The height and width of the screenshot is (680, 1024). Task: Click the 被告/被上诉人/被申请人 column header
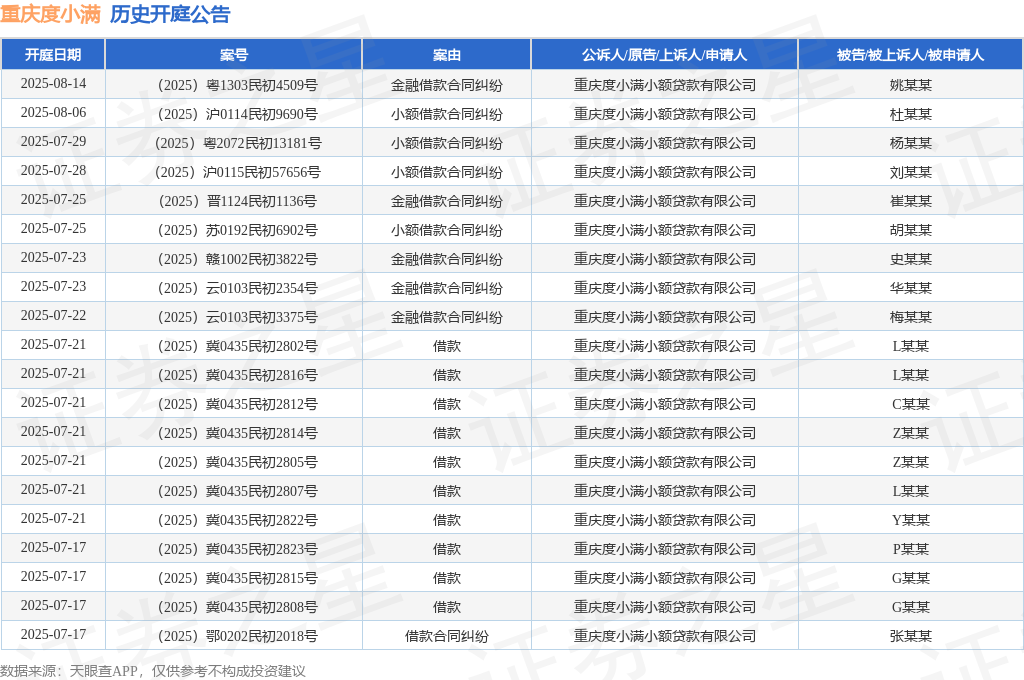click(910, 55)
